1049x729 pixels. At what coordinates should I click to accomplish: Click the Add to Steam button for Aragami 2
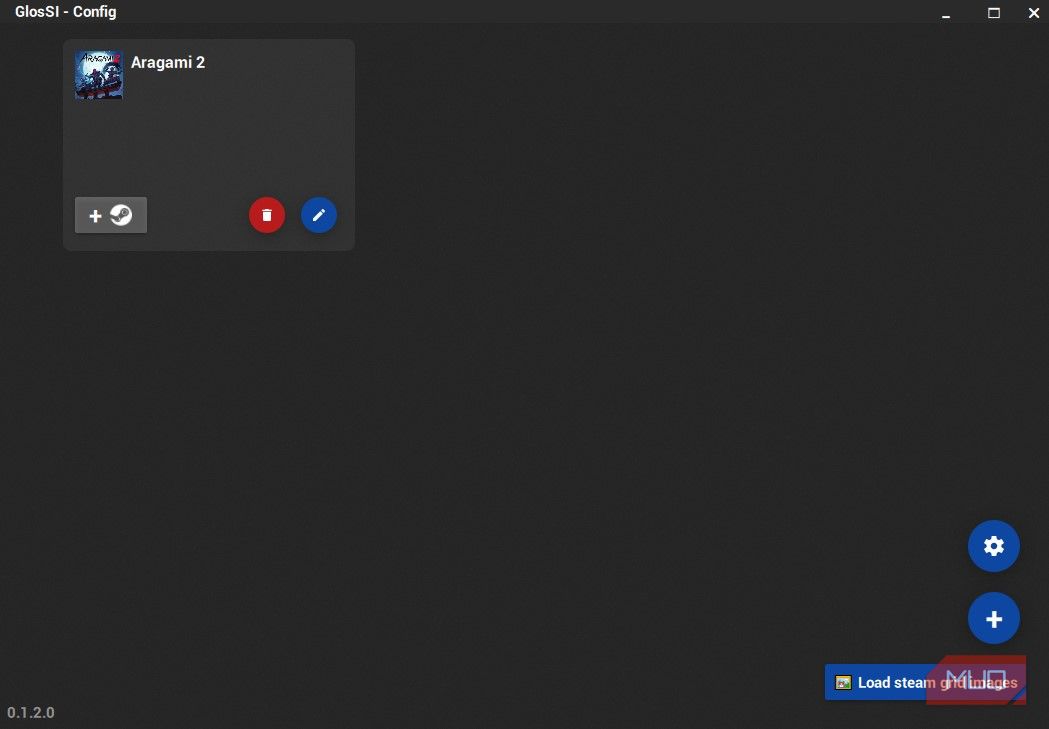coord(110,214)
